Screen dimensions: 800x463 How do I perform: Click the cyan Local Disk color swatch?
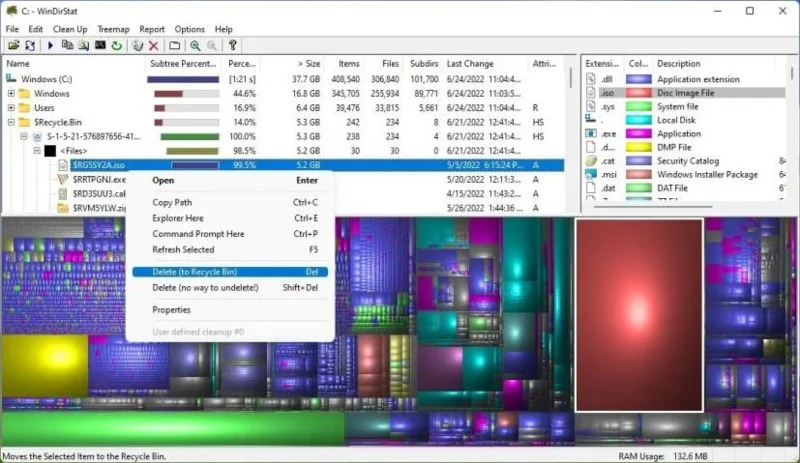639,120
